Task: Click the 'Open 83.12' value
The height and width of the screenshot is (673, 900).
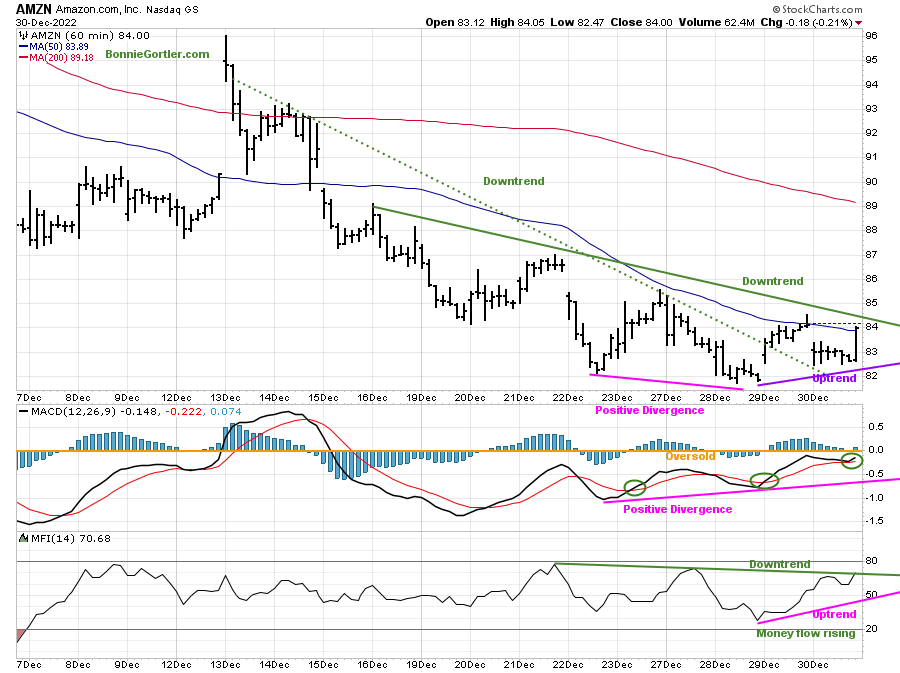Action: pyautogui.click(x=455, y=22)
